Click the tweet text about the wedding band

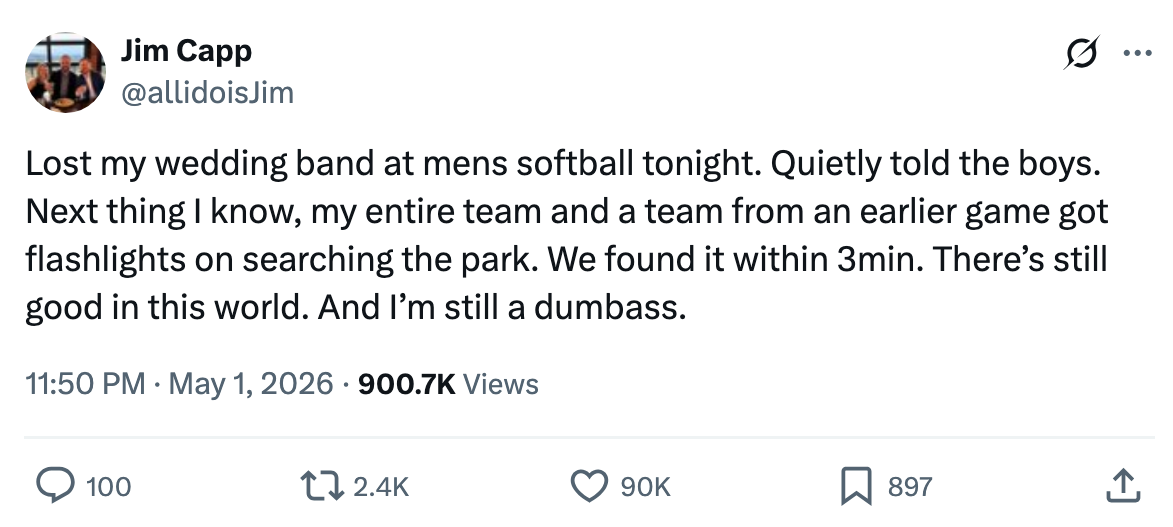[566, 236]
